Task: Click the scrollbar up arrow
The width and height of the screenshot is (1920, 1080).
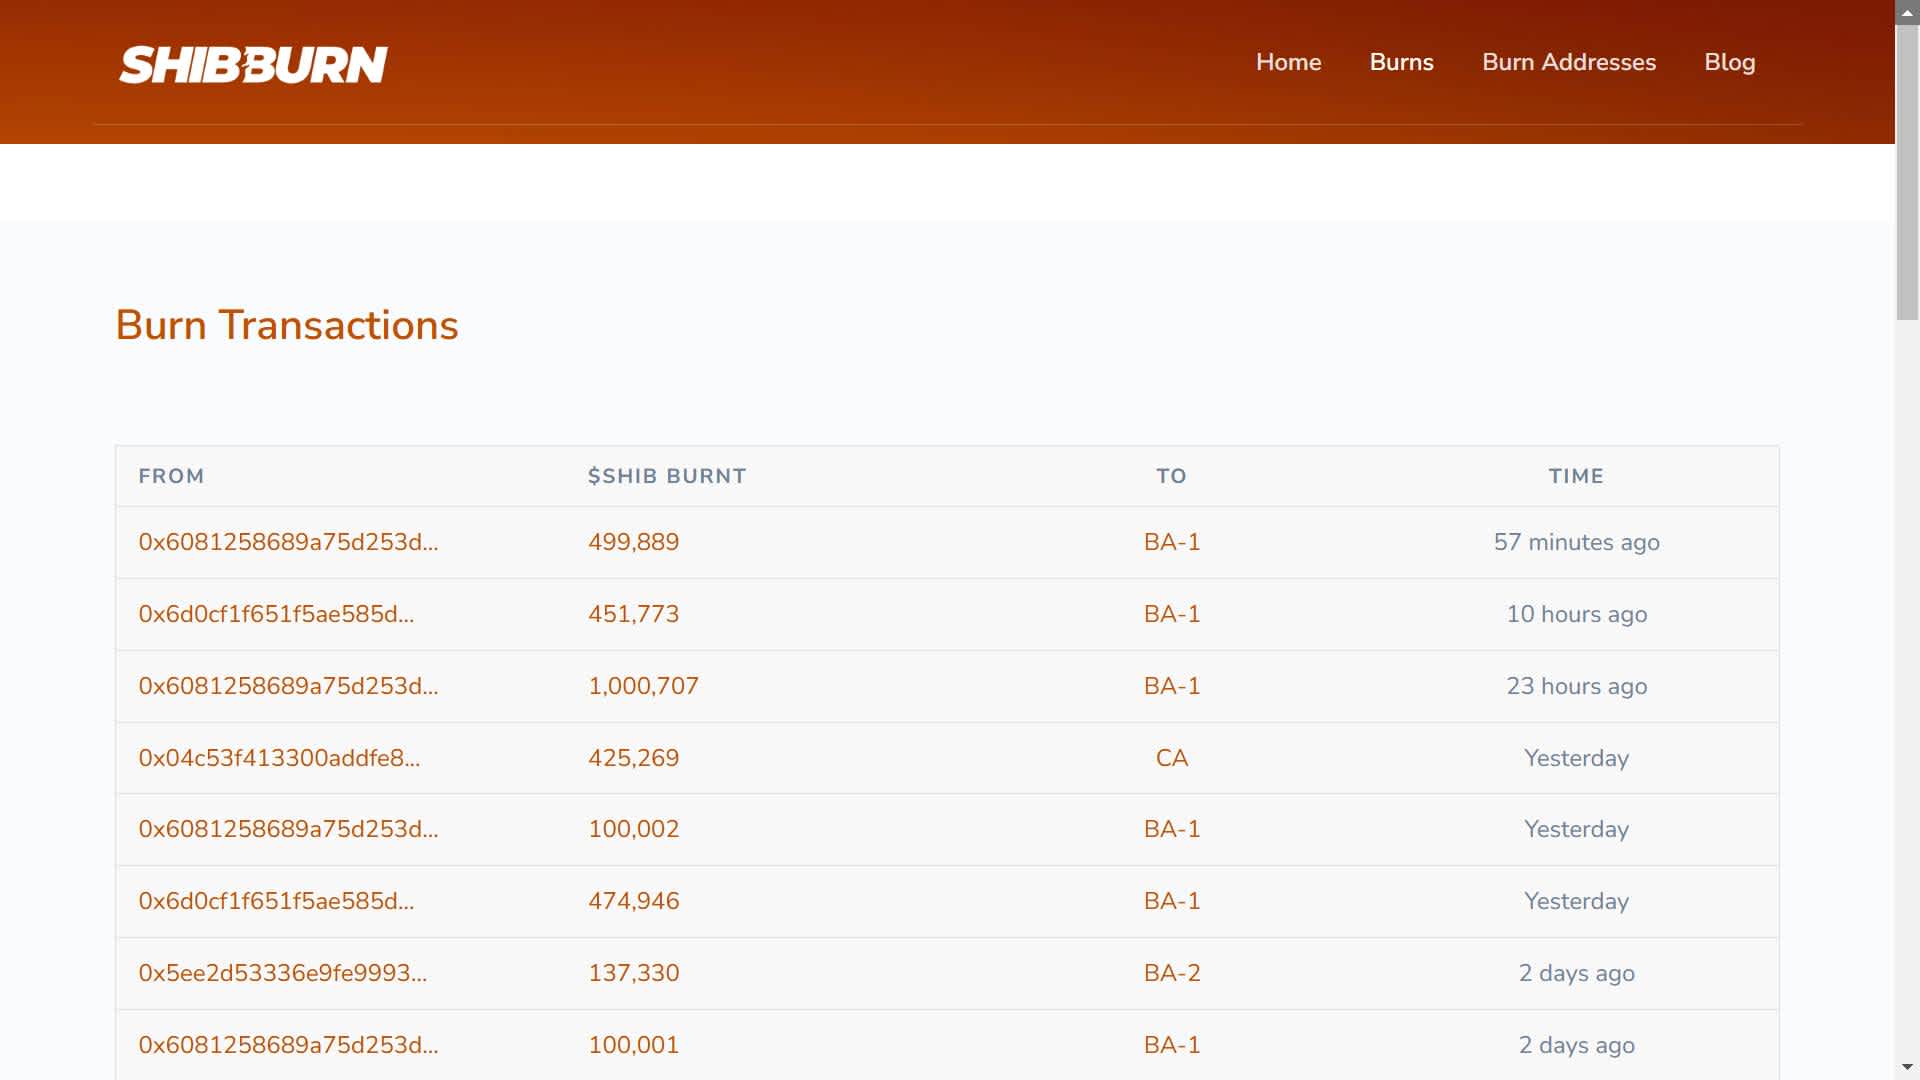Action: (x=1907, y=10)
